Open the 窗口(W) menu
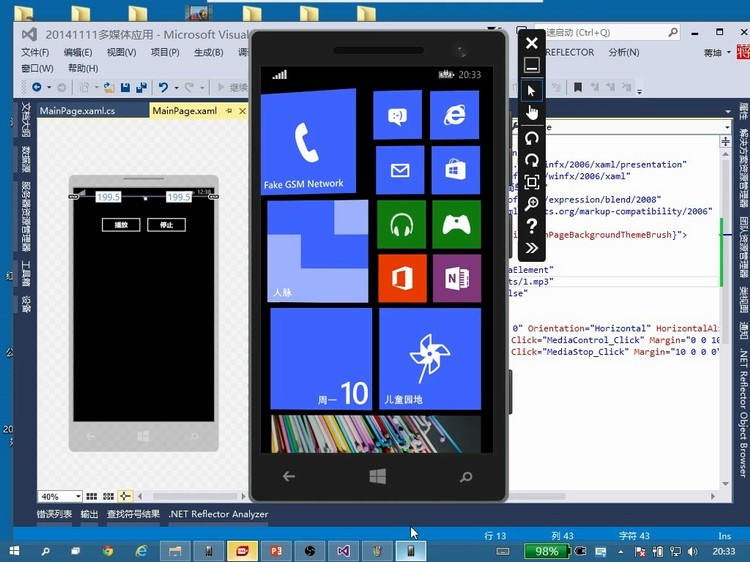The height and width of the screenshot is (562, 750). pos(37,68)
